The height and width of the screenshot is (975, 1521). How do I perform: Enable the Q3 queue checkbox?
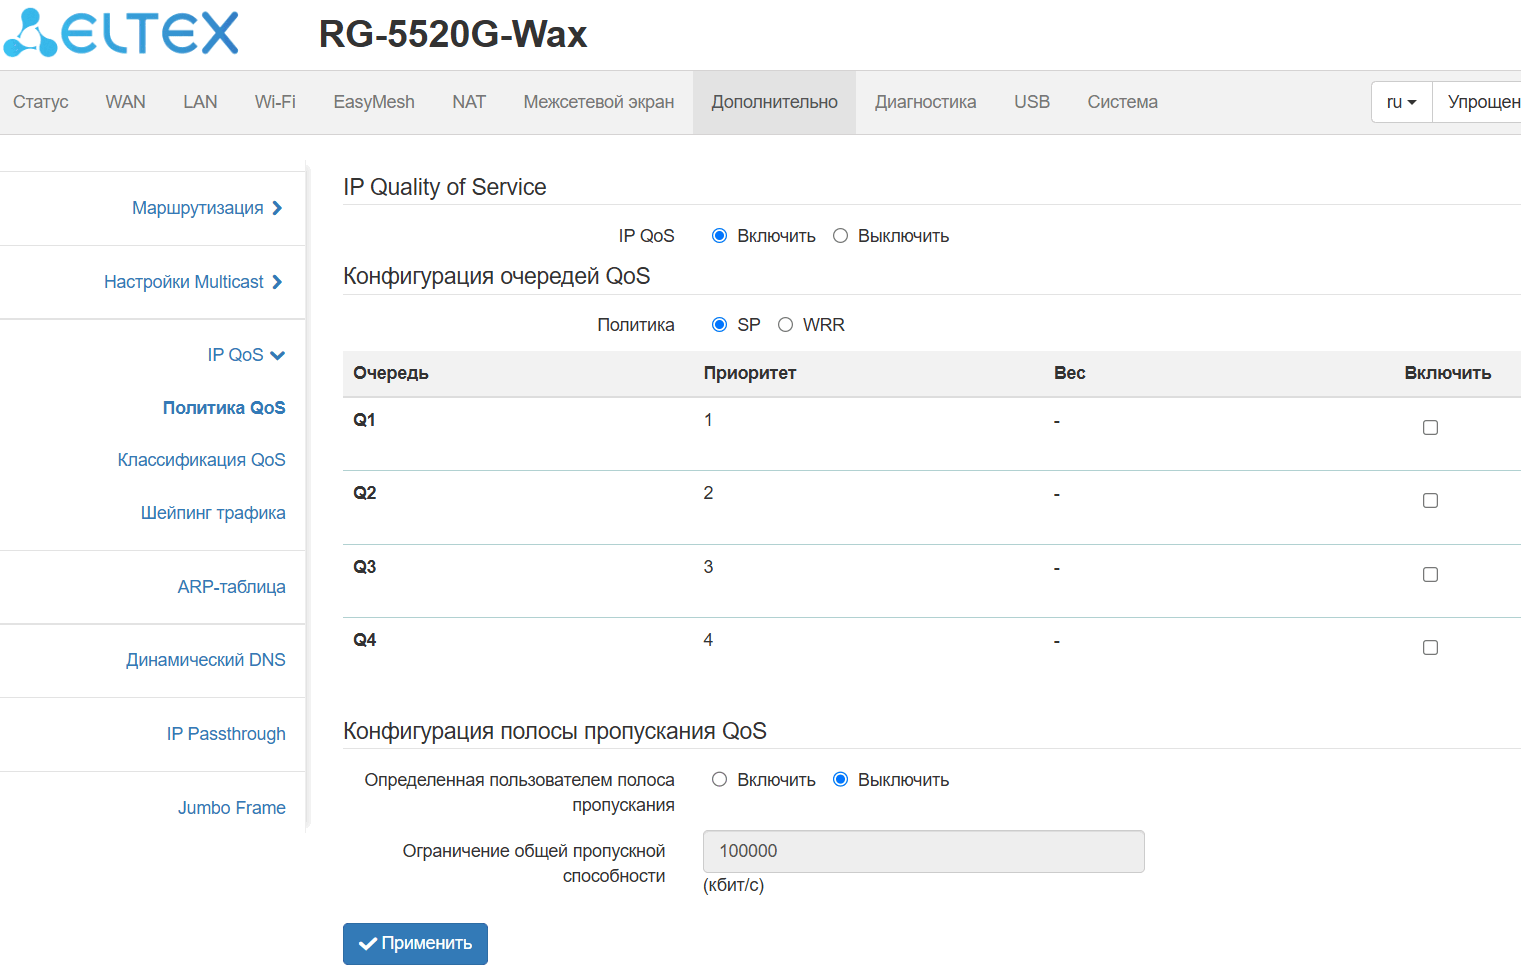1430,575
